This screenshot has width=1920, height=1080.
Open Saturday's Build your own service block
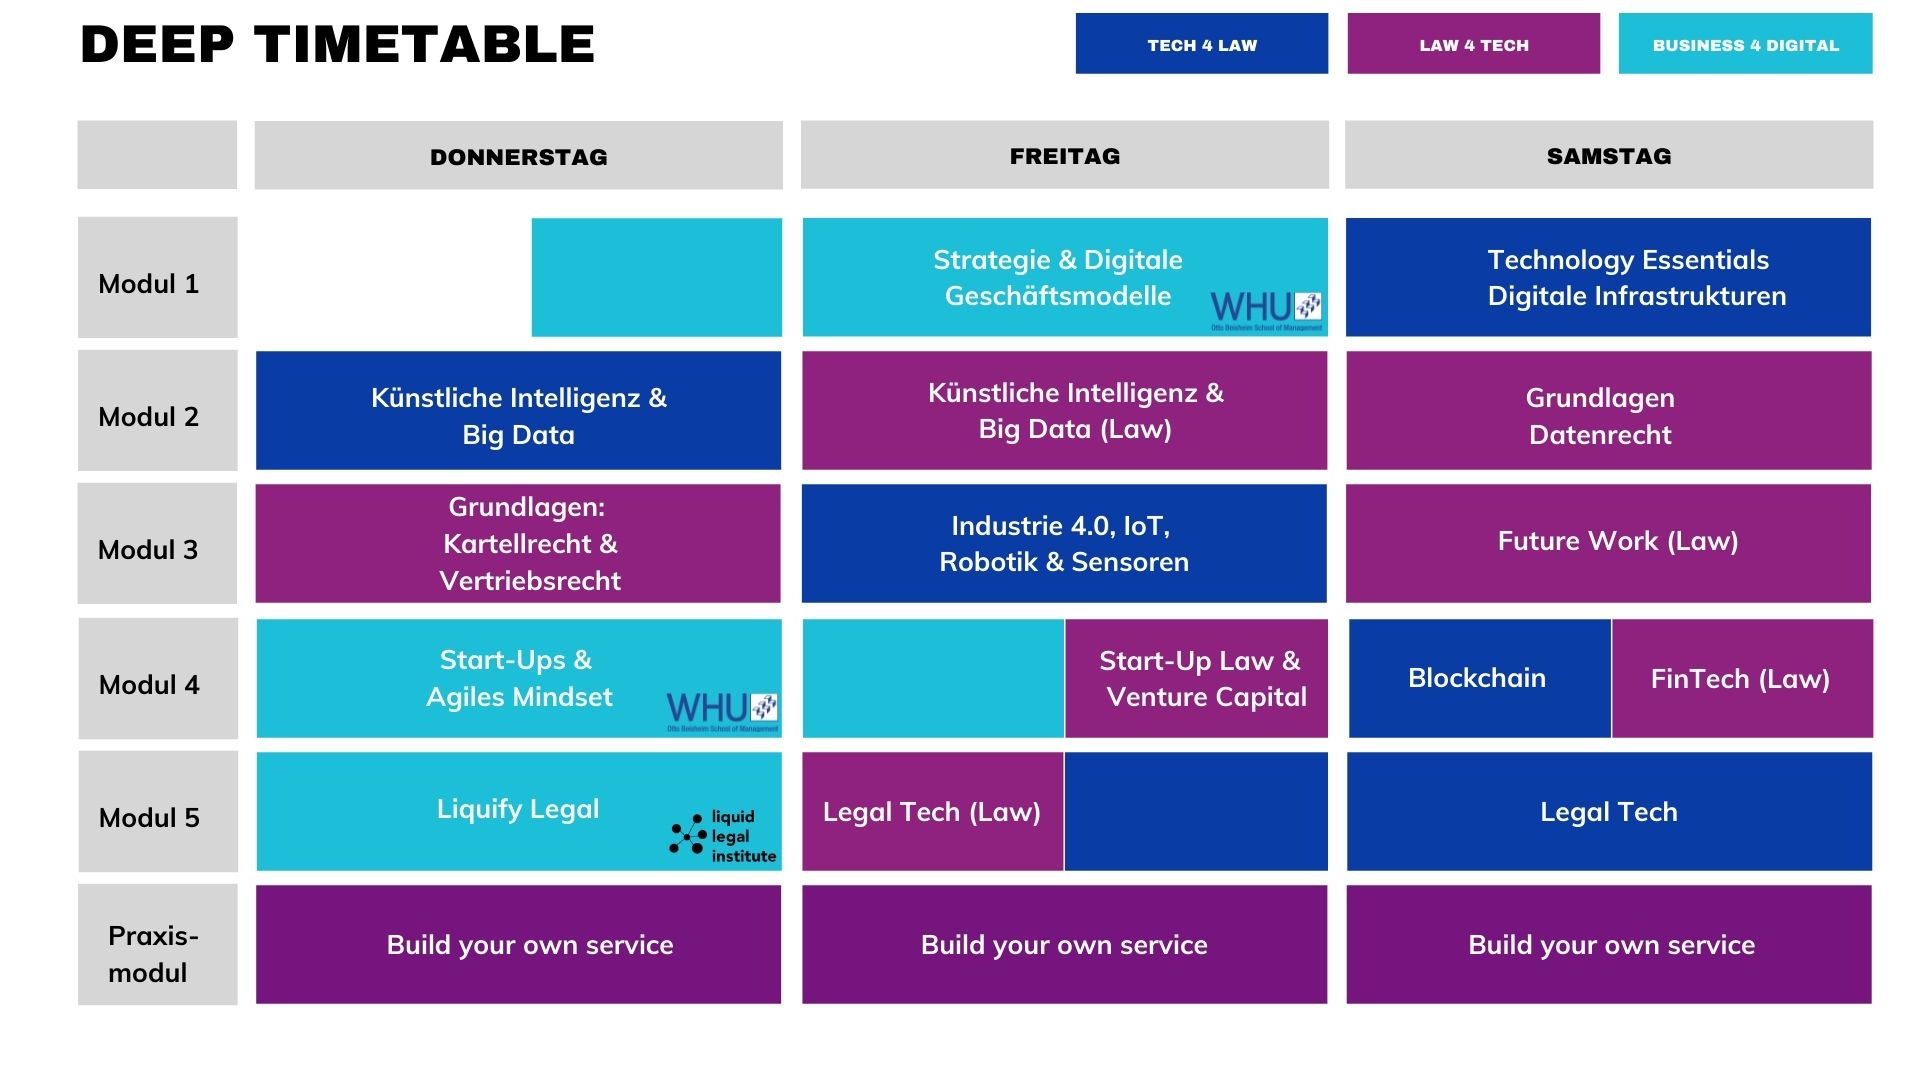pos(1609,944)
